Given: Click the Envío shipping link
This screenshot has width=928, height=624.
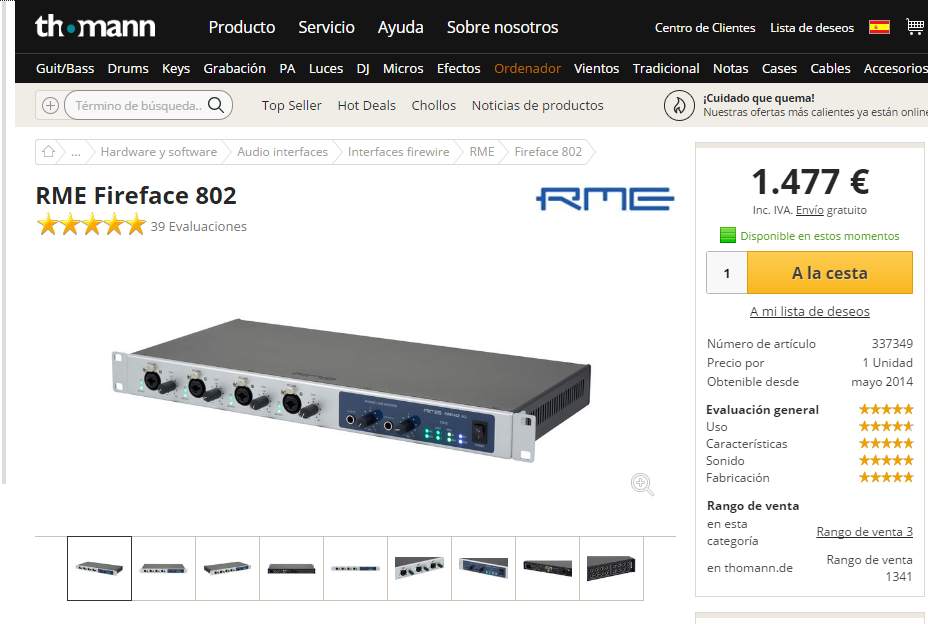Looking at the screenshot, I should pos(809,210).
